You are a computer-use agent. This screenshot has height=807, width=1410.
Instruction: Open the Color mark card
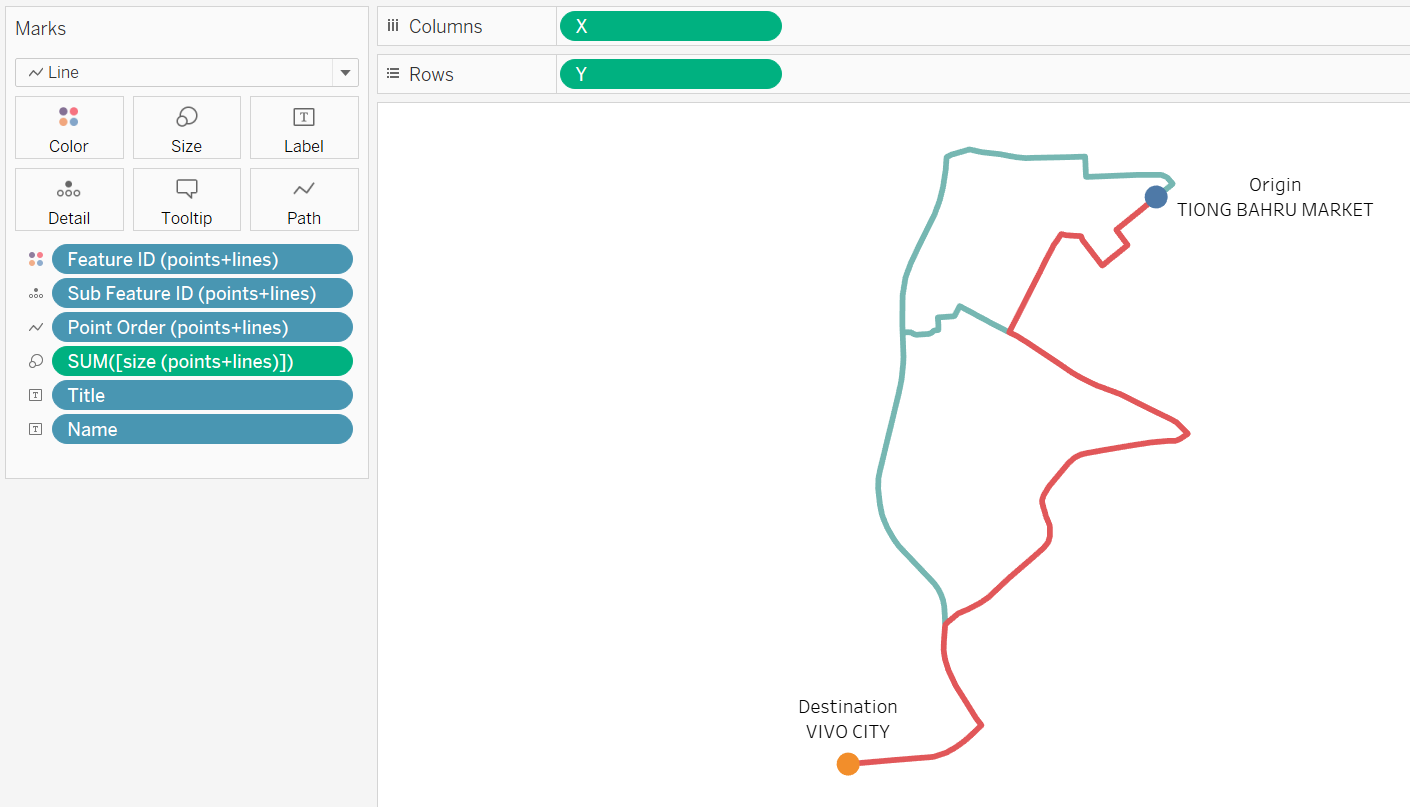coord(69,127)
